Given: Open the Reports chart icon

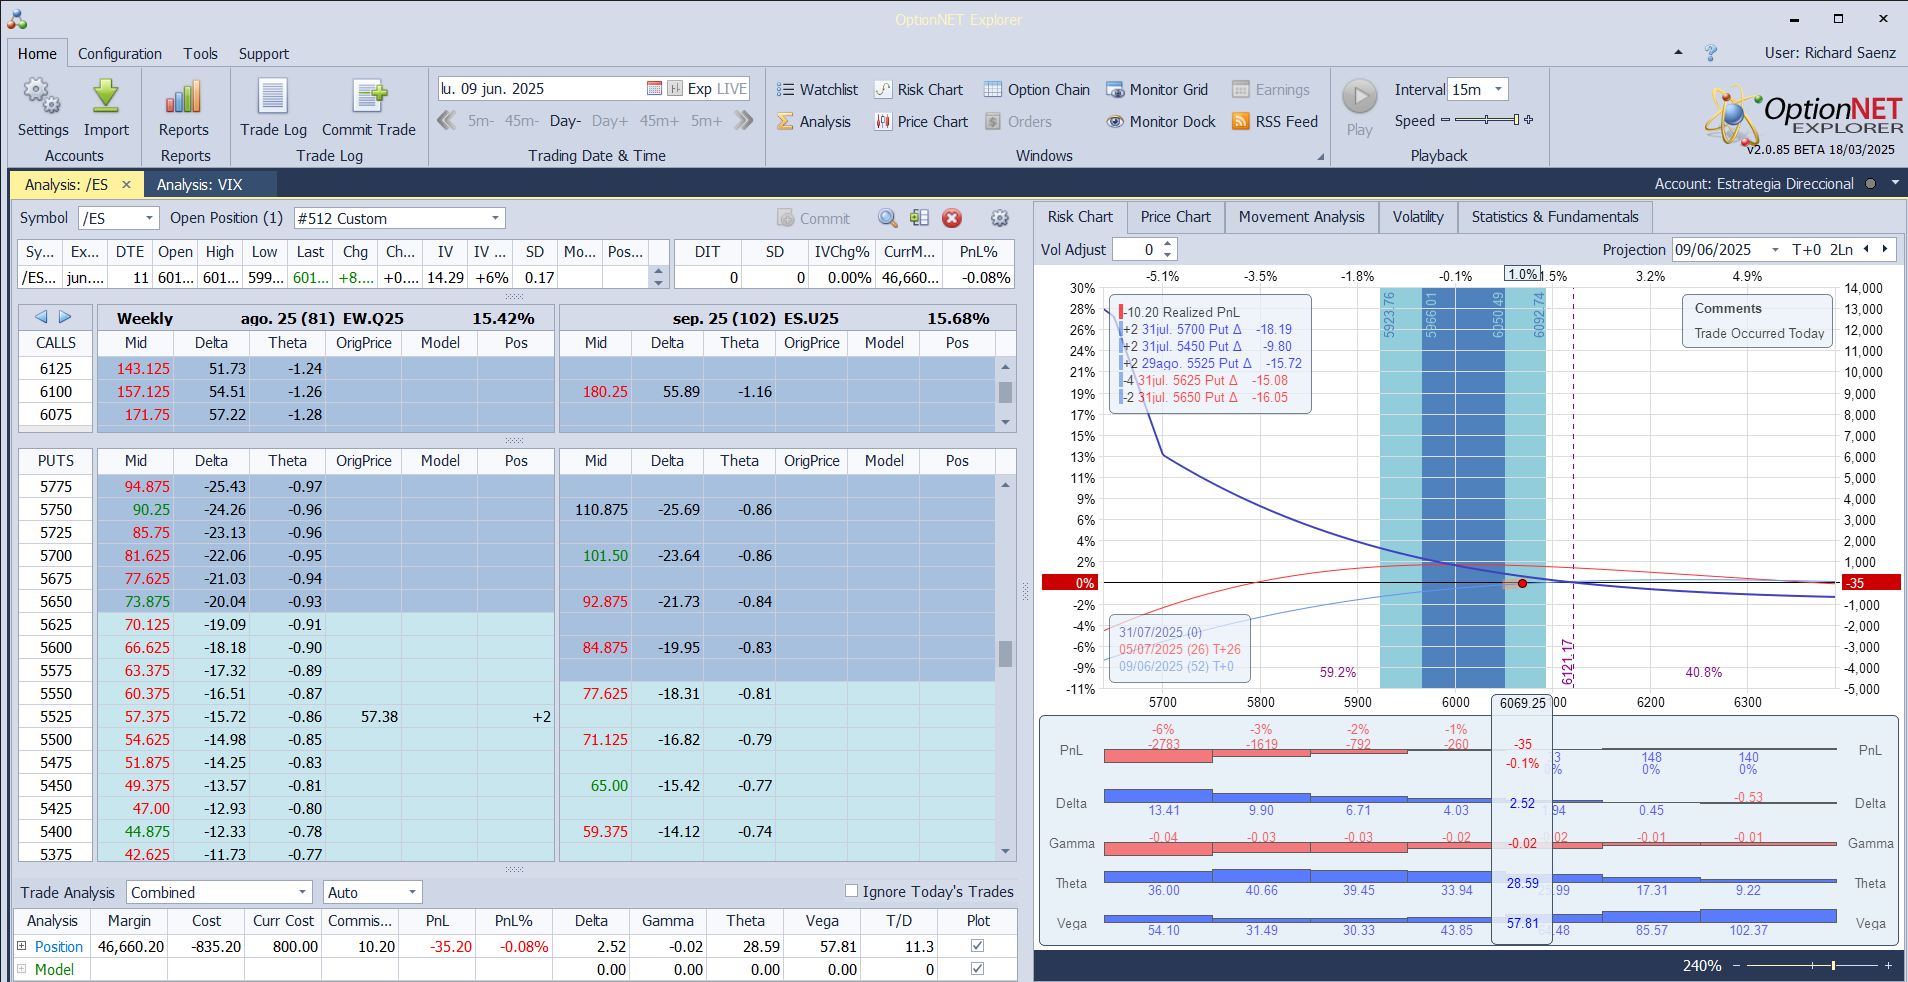Looking at the screenshot, I should pos(183,98).
